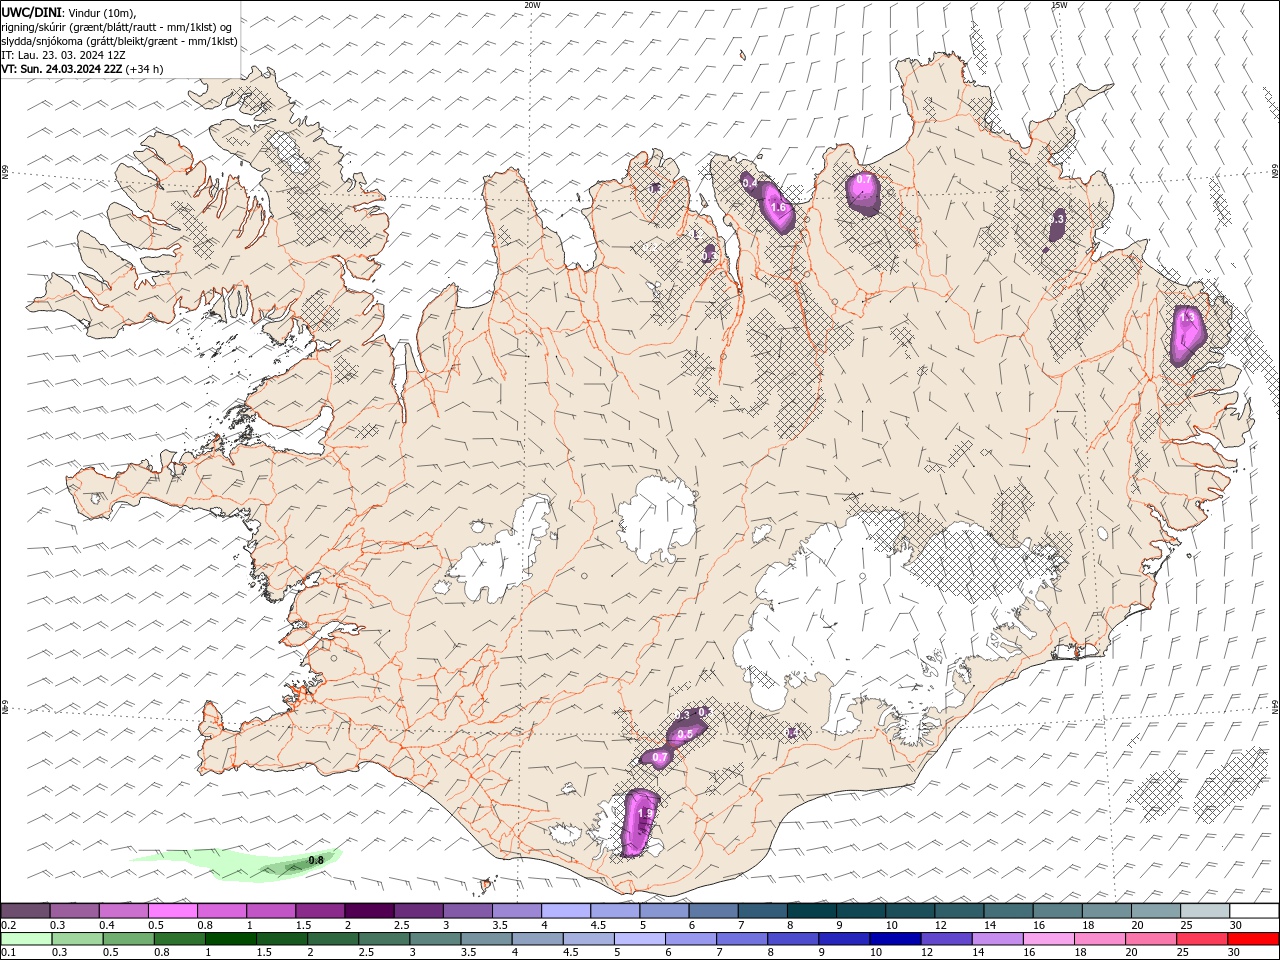The image size is (1280, 960).
Task: Click the 'slydda/snjókoma' legend description line
Action: [x=120, y=41]
